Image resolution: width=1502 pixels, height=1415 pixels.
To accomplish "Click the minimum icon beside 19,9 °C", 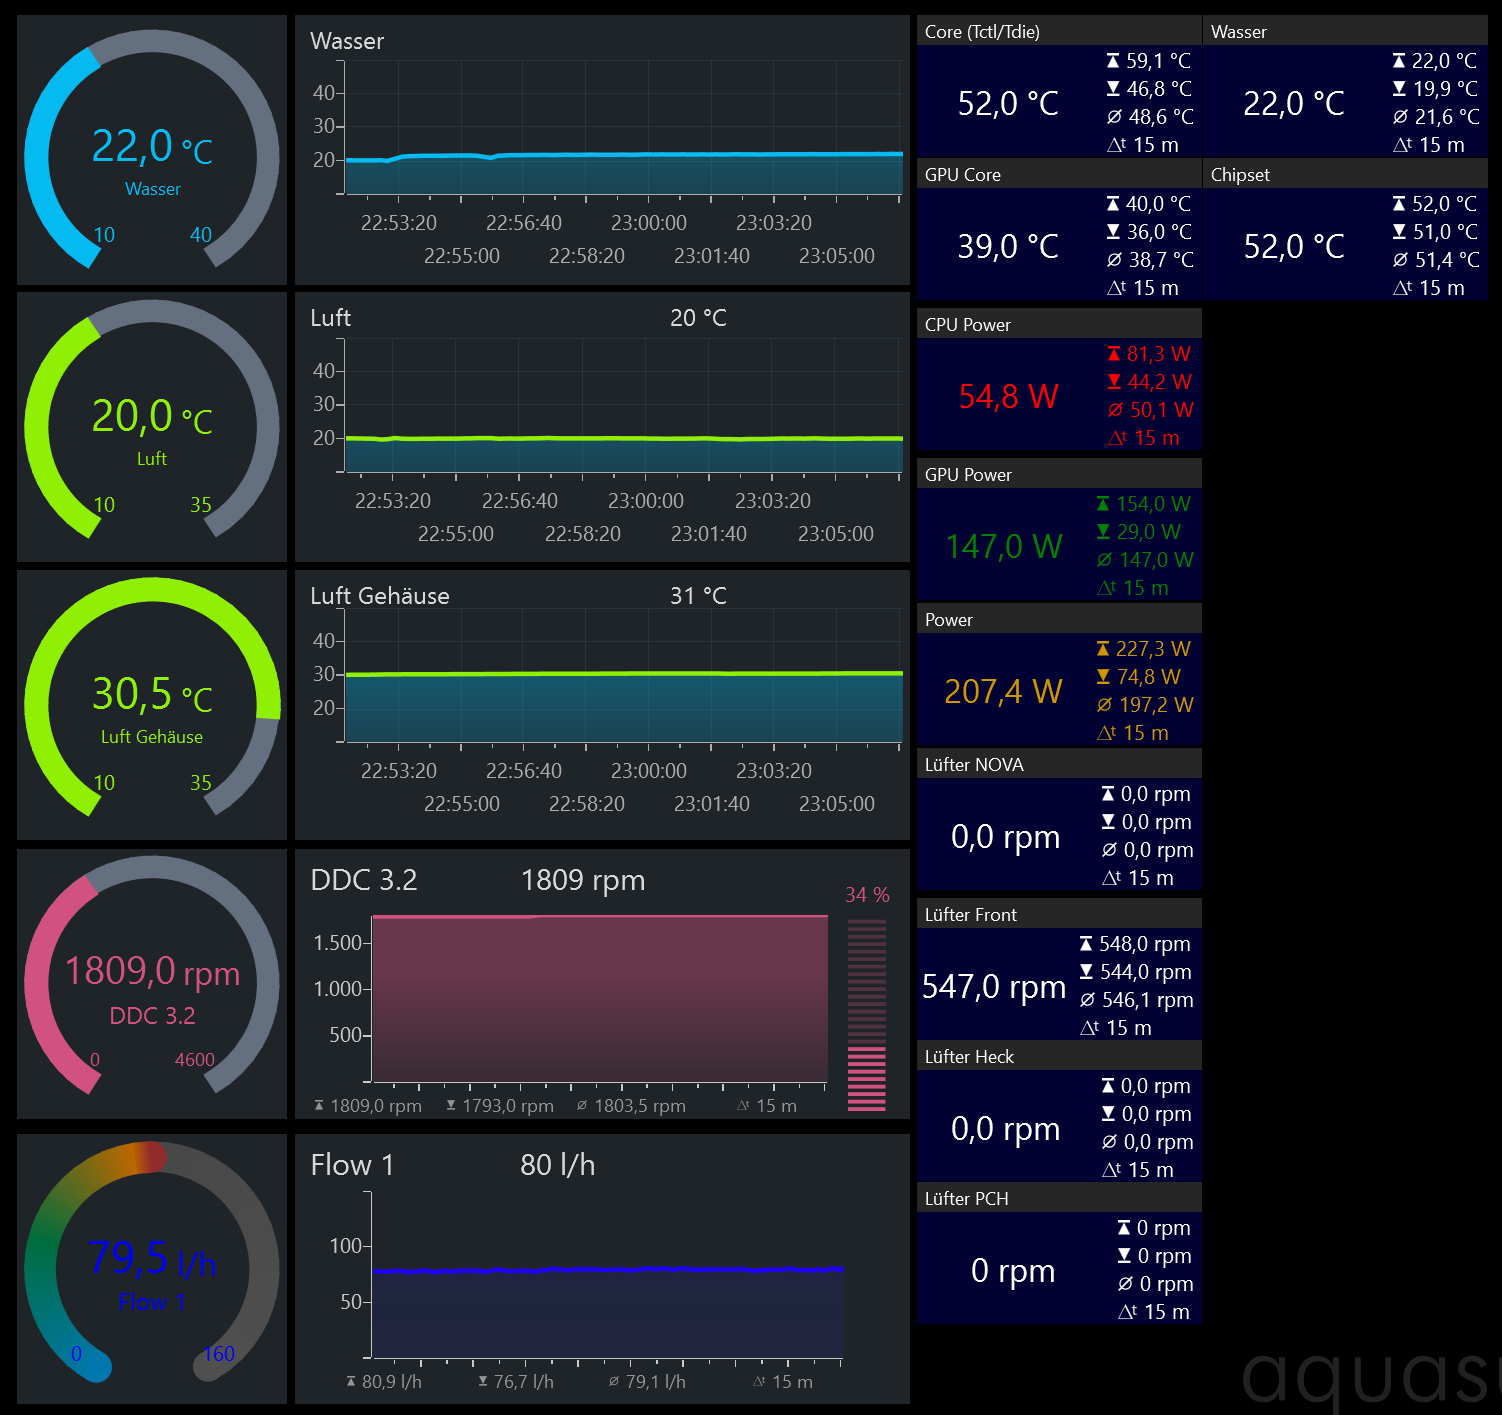I will click(1399, 89).
